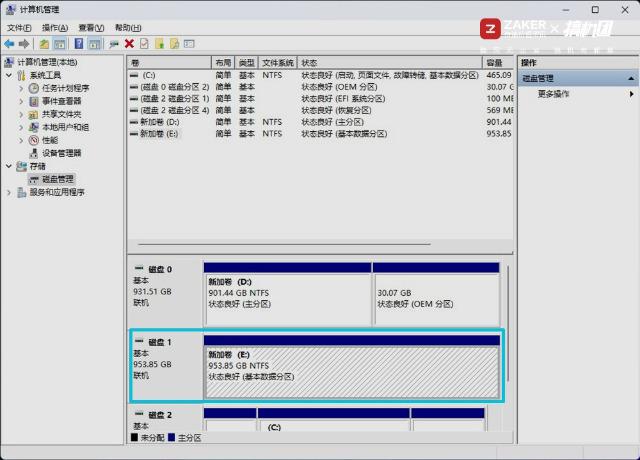640x460 pixels.
Task: Click the Properties checkmark page icon
Action: 144,44
